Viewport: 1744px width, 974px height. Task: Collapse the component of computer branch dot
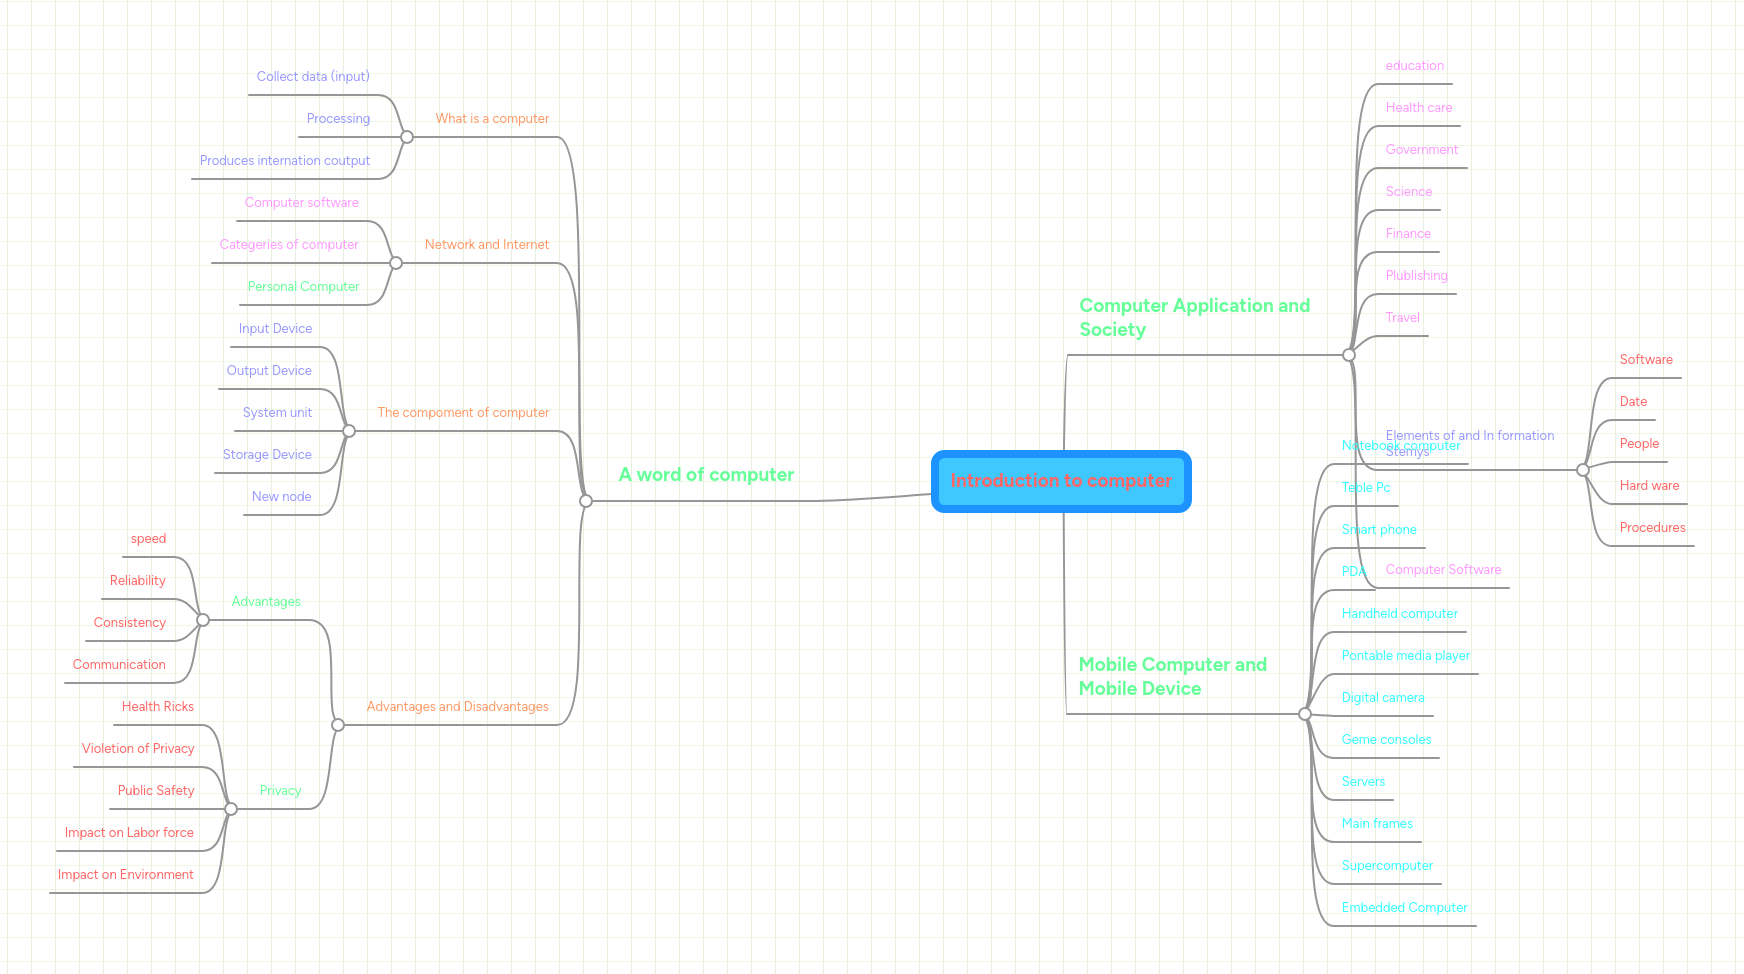tap(349, 431)
